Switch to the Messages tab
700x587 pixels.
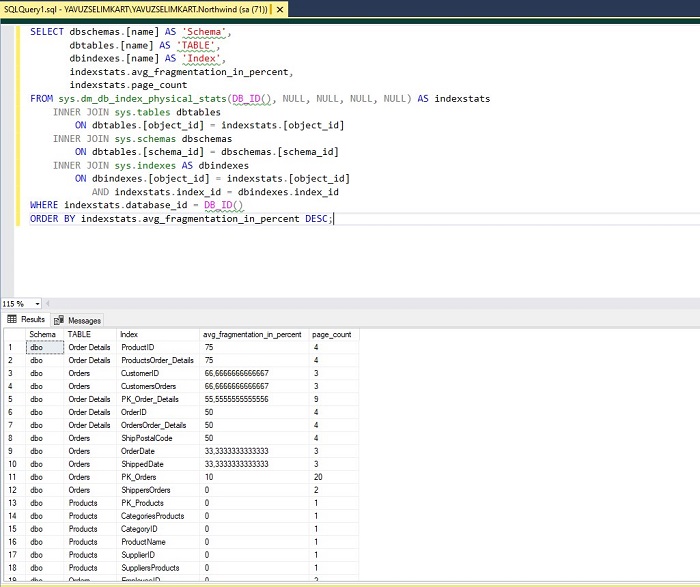click(x=78, y=321)
